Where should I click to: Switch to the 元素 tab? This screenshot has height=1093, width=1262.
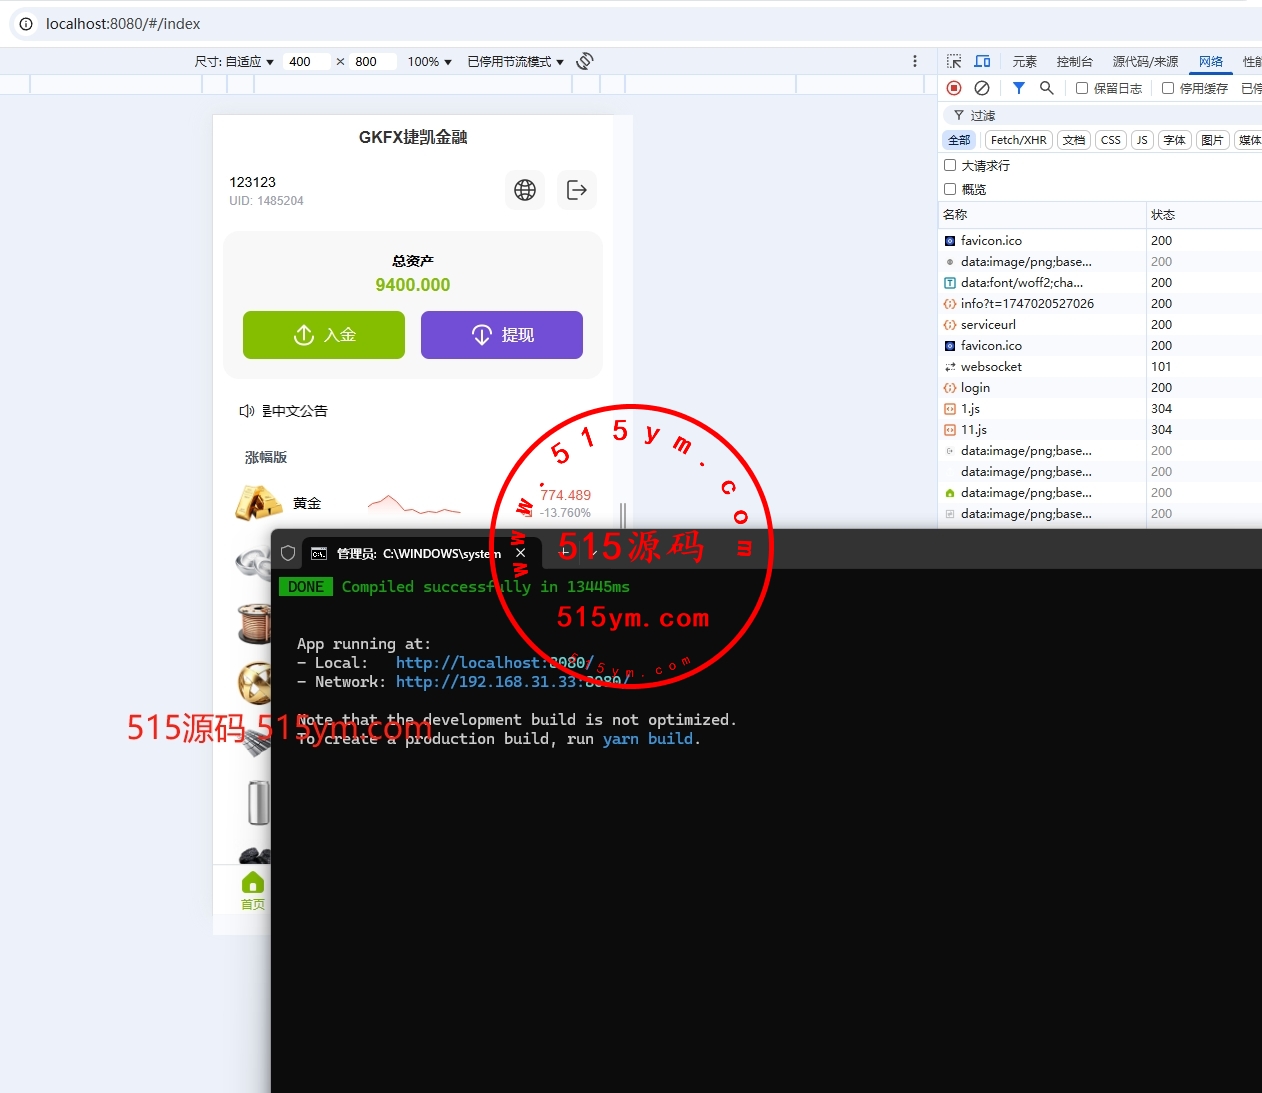click(1024, 61)
